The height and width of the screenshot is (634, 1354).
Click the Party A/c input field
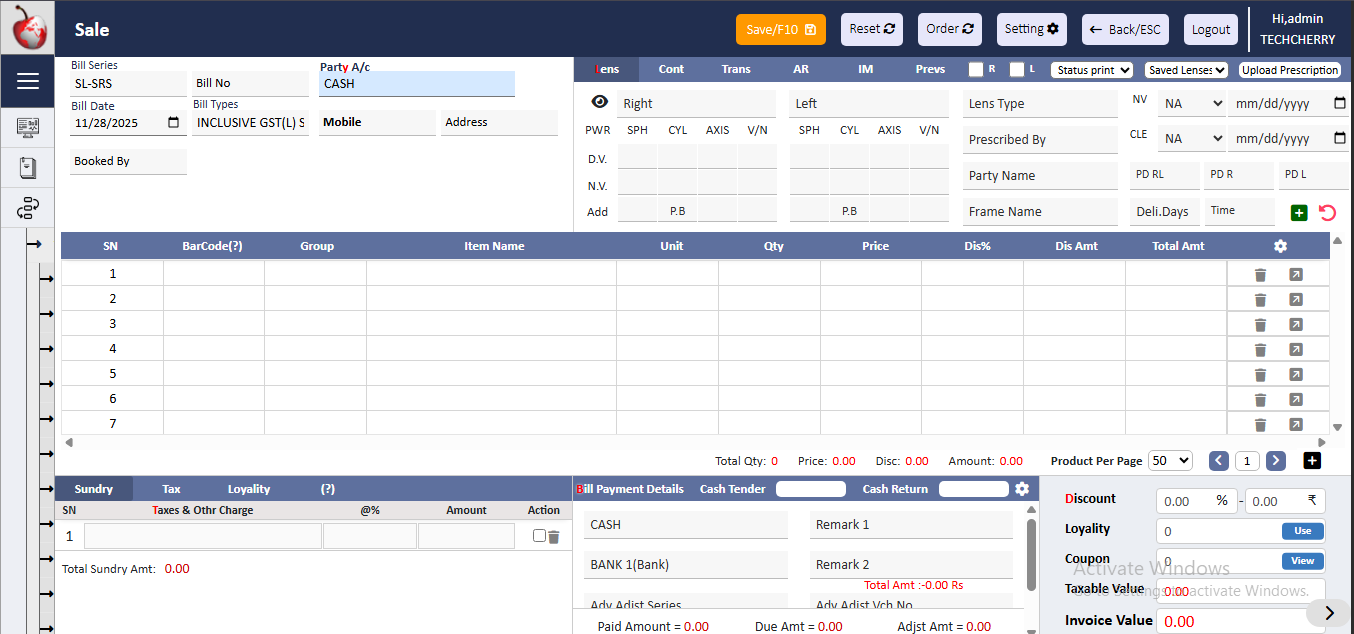click(x=417, y=84)
